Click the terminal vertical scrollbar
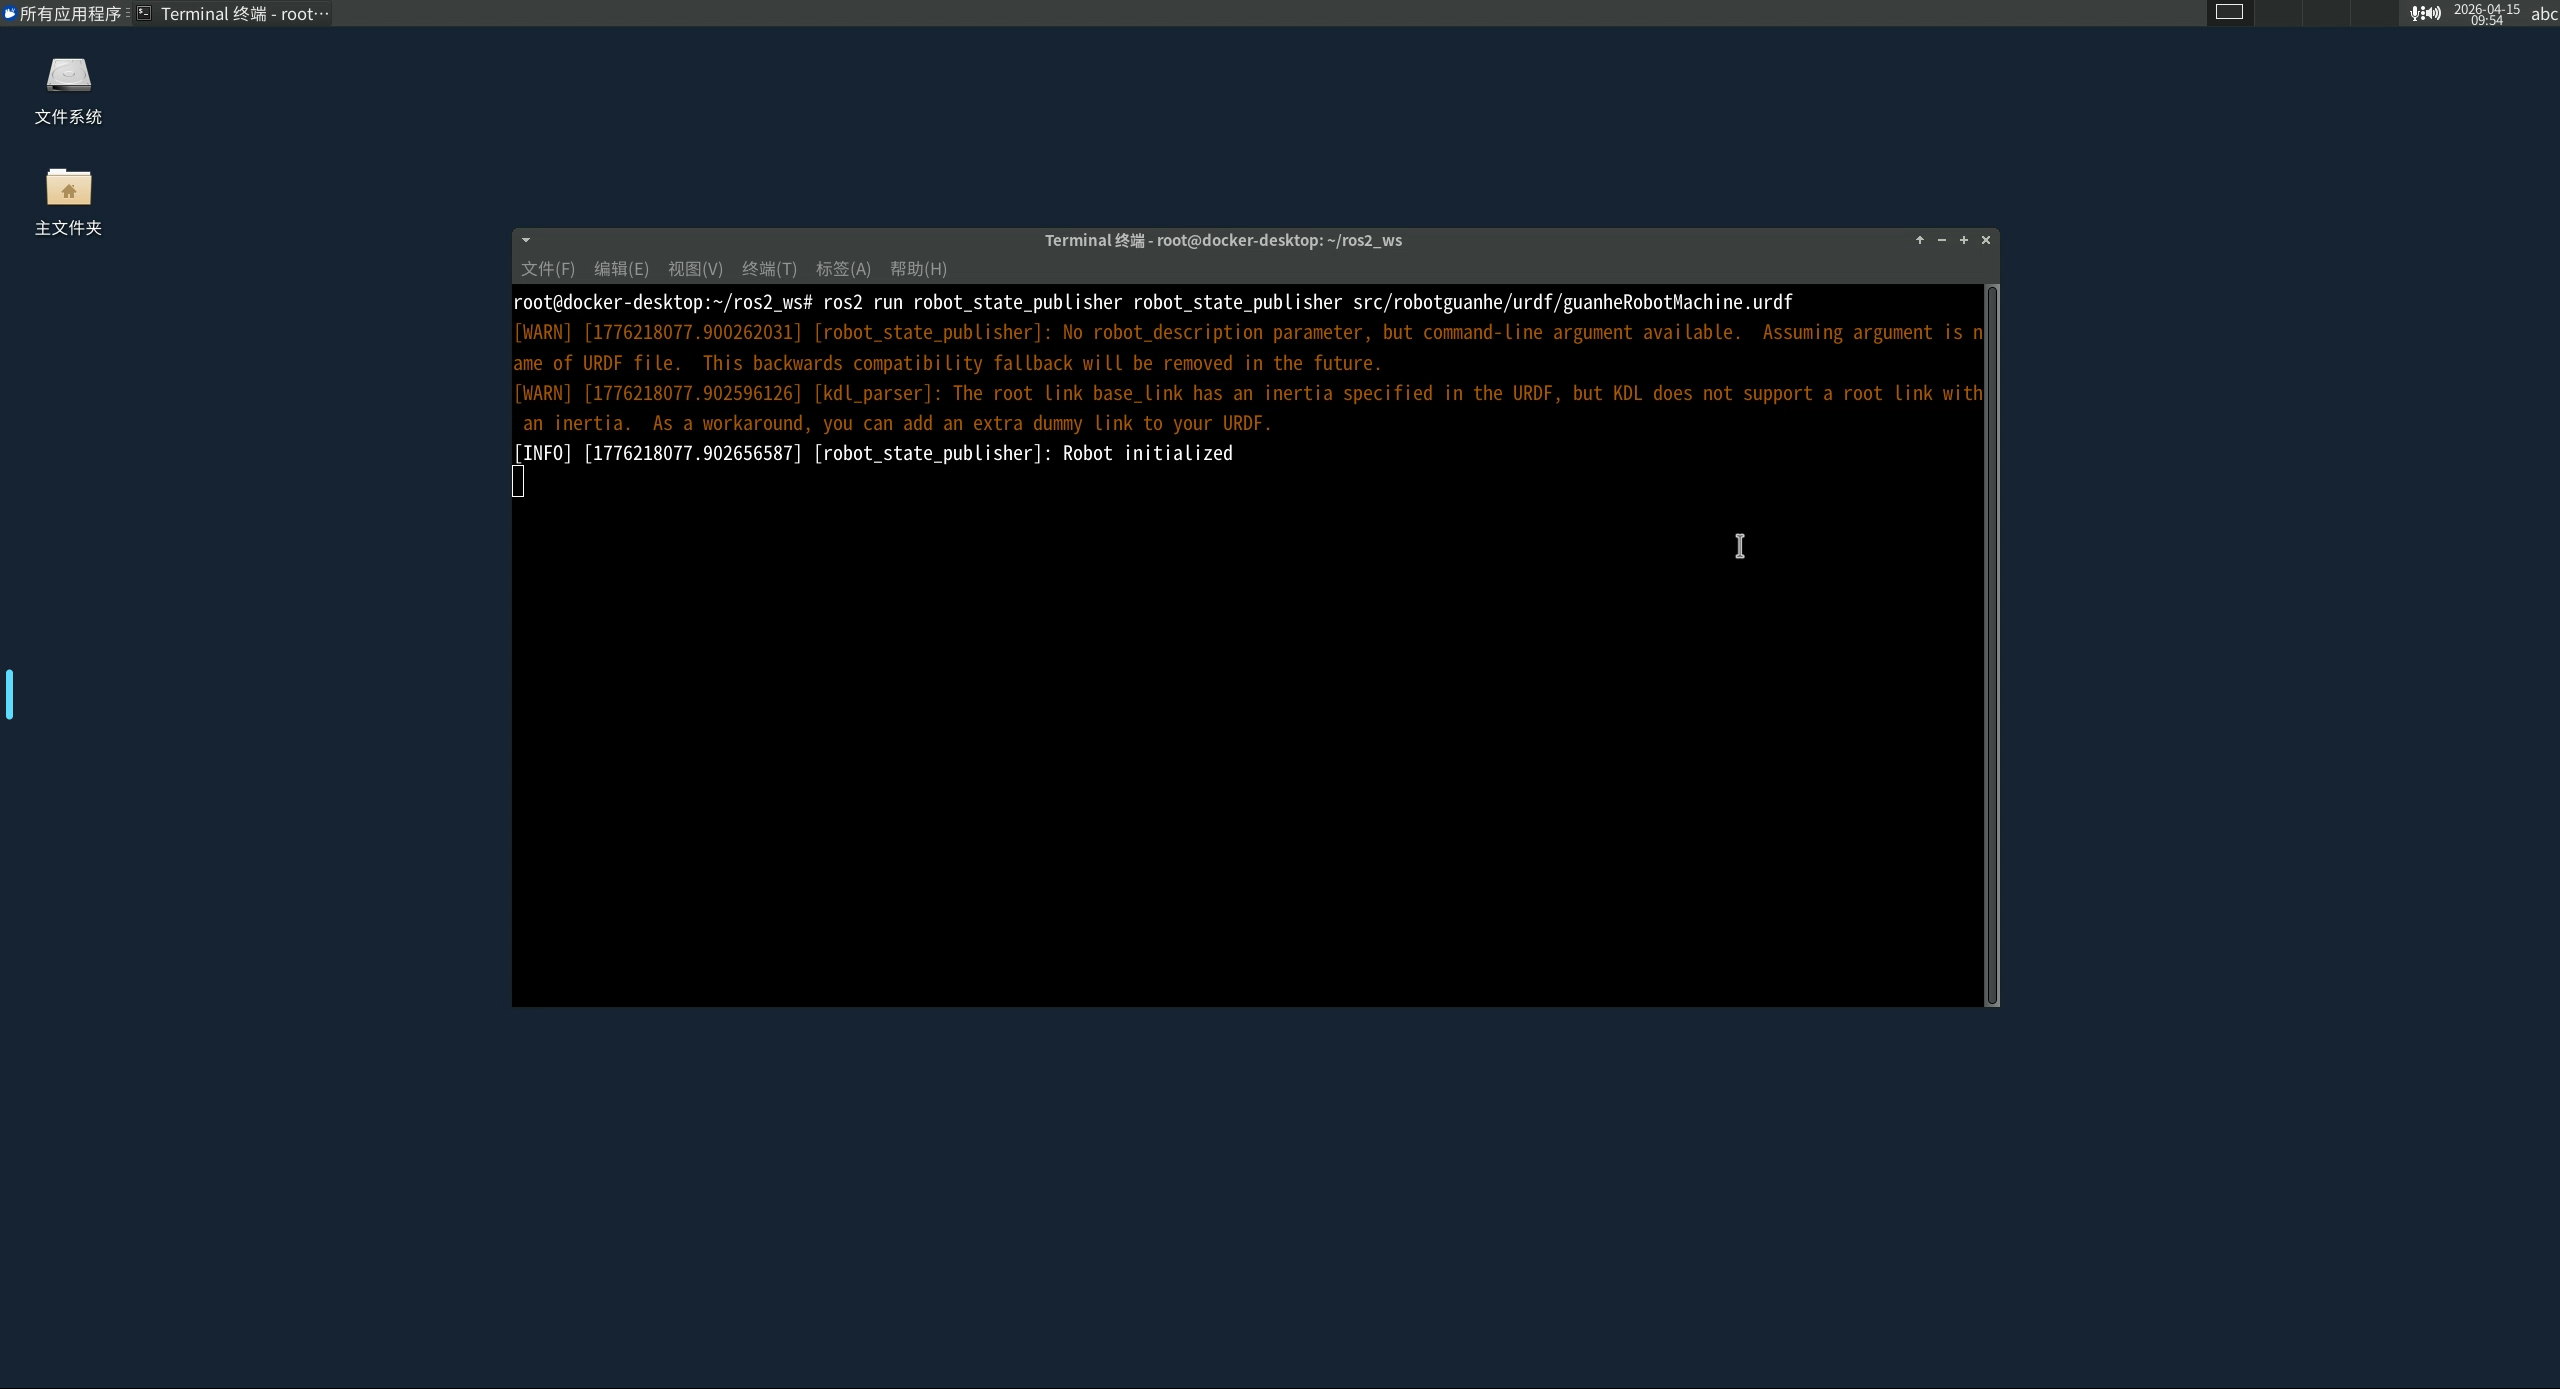The height and width of the screenshot is (1389, 2560). coord(1991,645)
